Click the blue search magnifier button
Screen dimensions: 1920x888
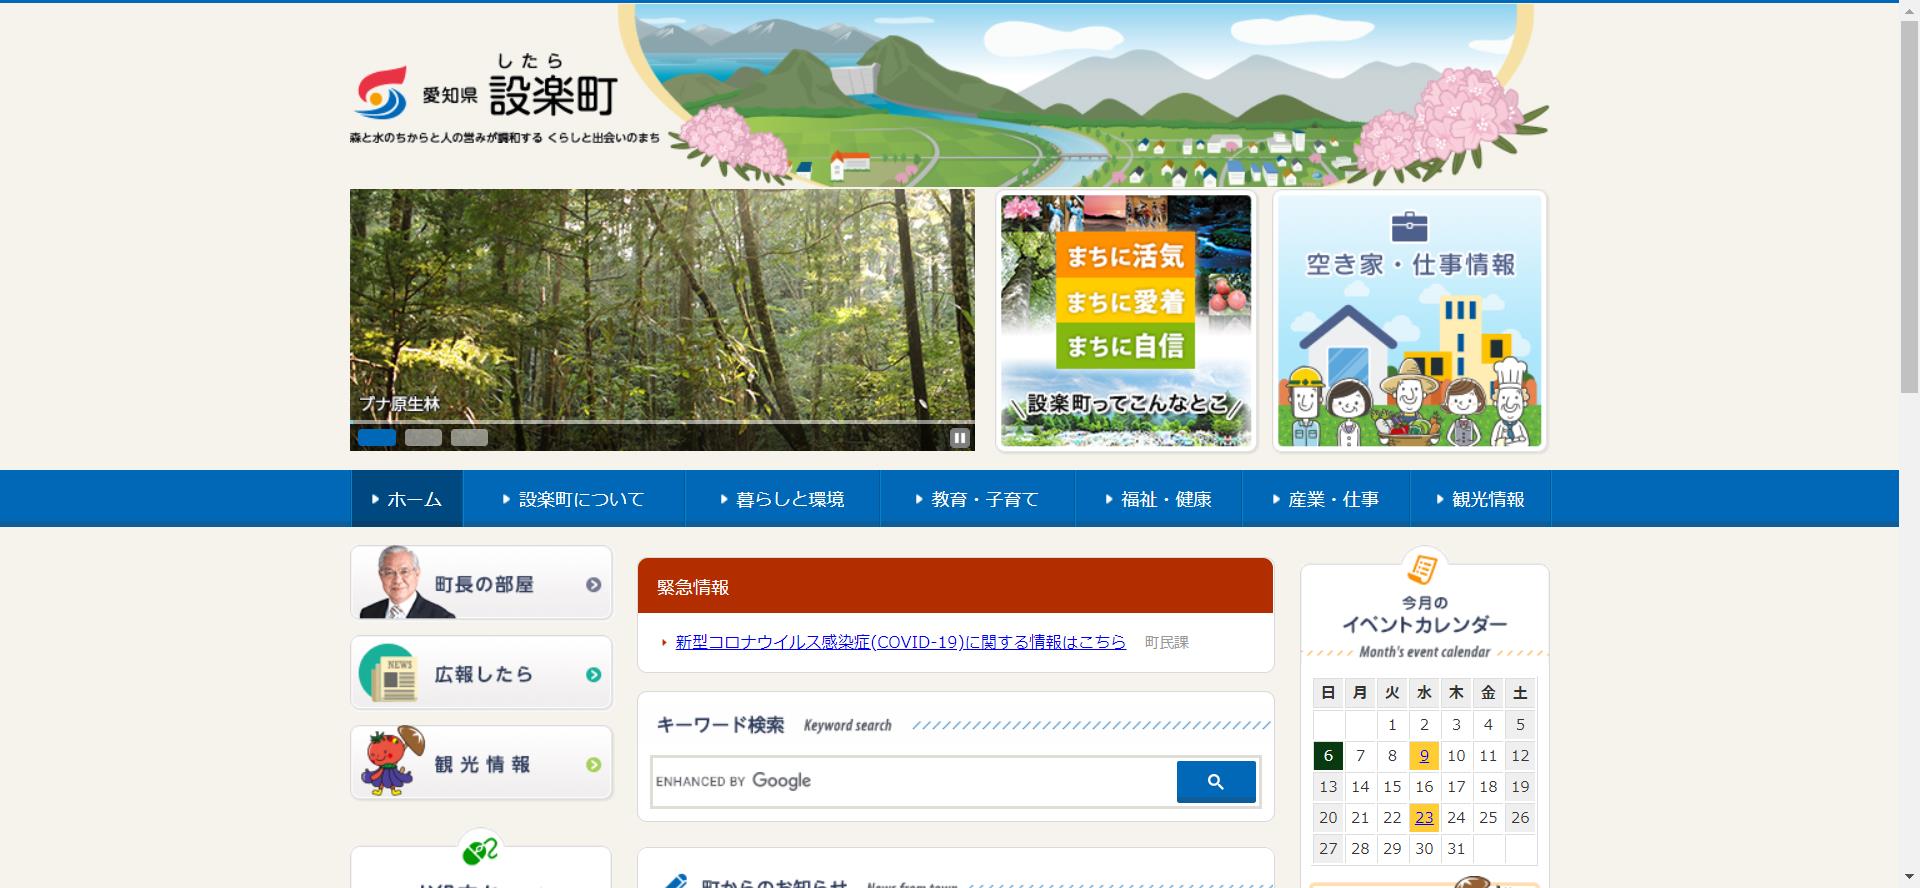pos(1216,782)
